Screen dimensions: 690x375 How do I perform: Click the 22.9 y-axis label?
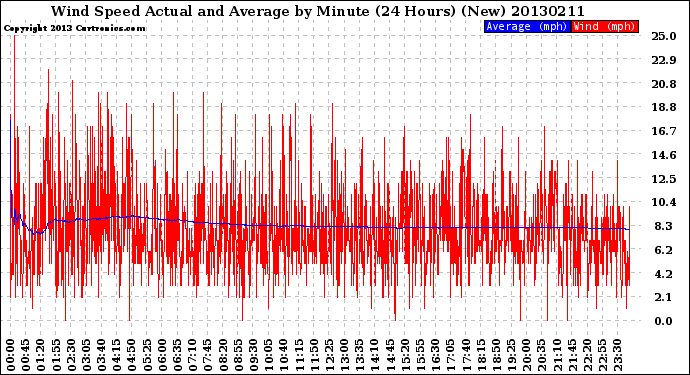click(x=664, y=60)
